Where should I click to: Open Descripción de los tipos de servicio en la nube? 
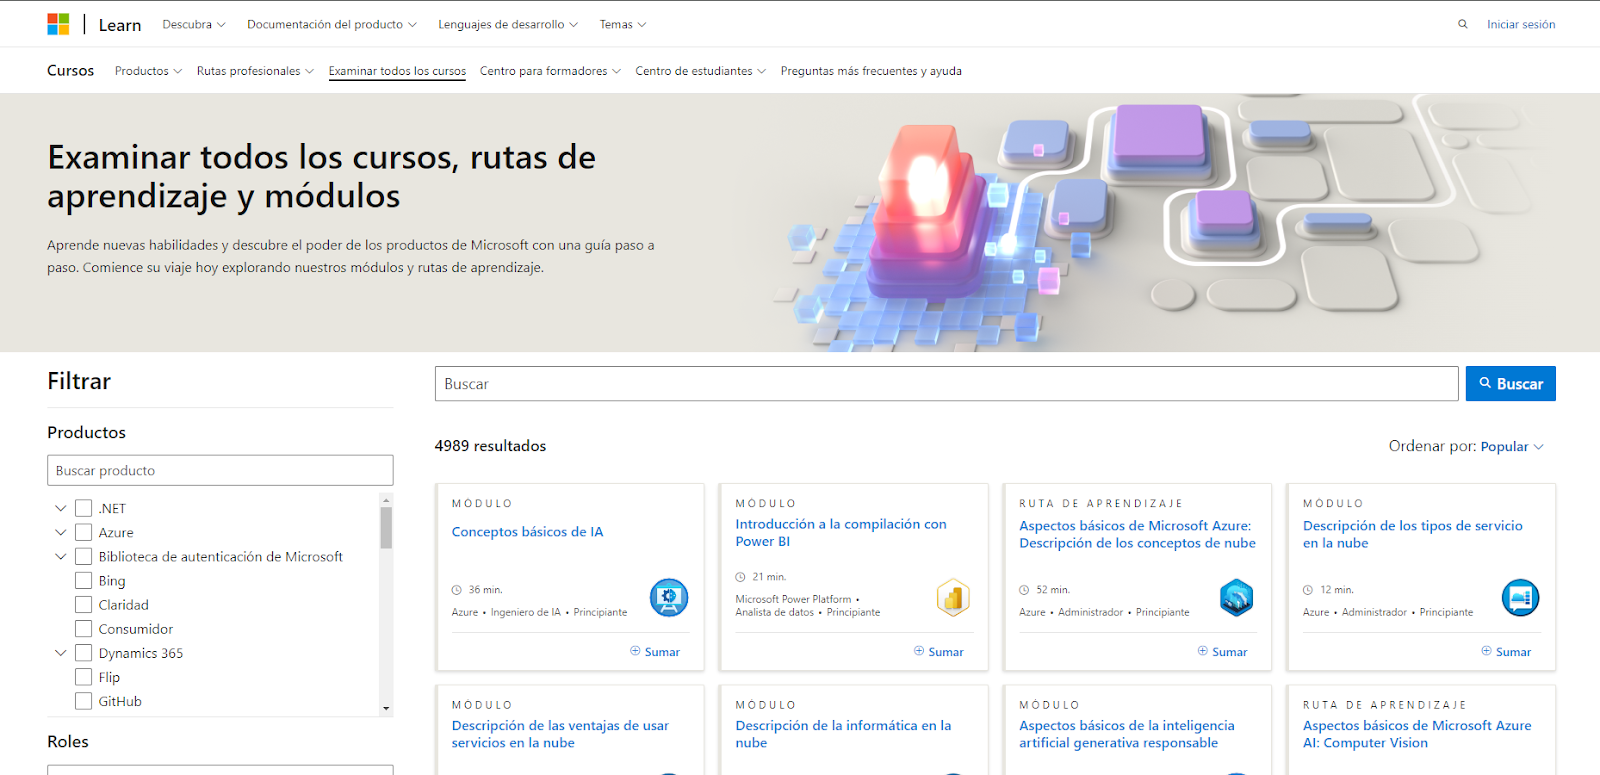[1413, 534]
